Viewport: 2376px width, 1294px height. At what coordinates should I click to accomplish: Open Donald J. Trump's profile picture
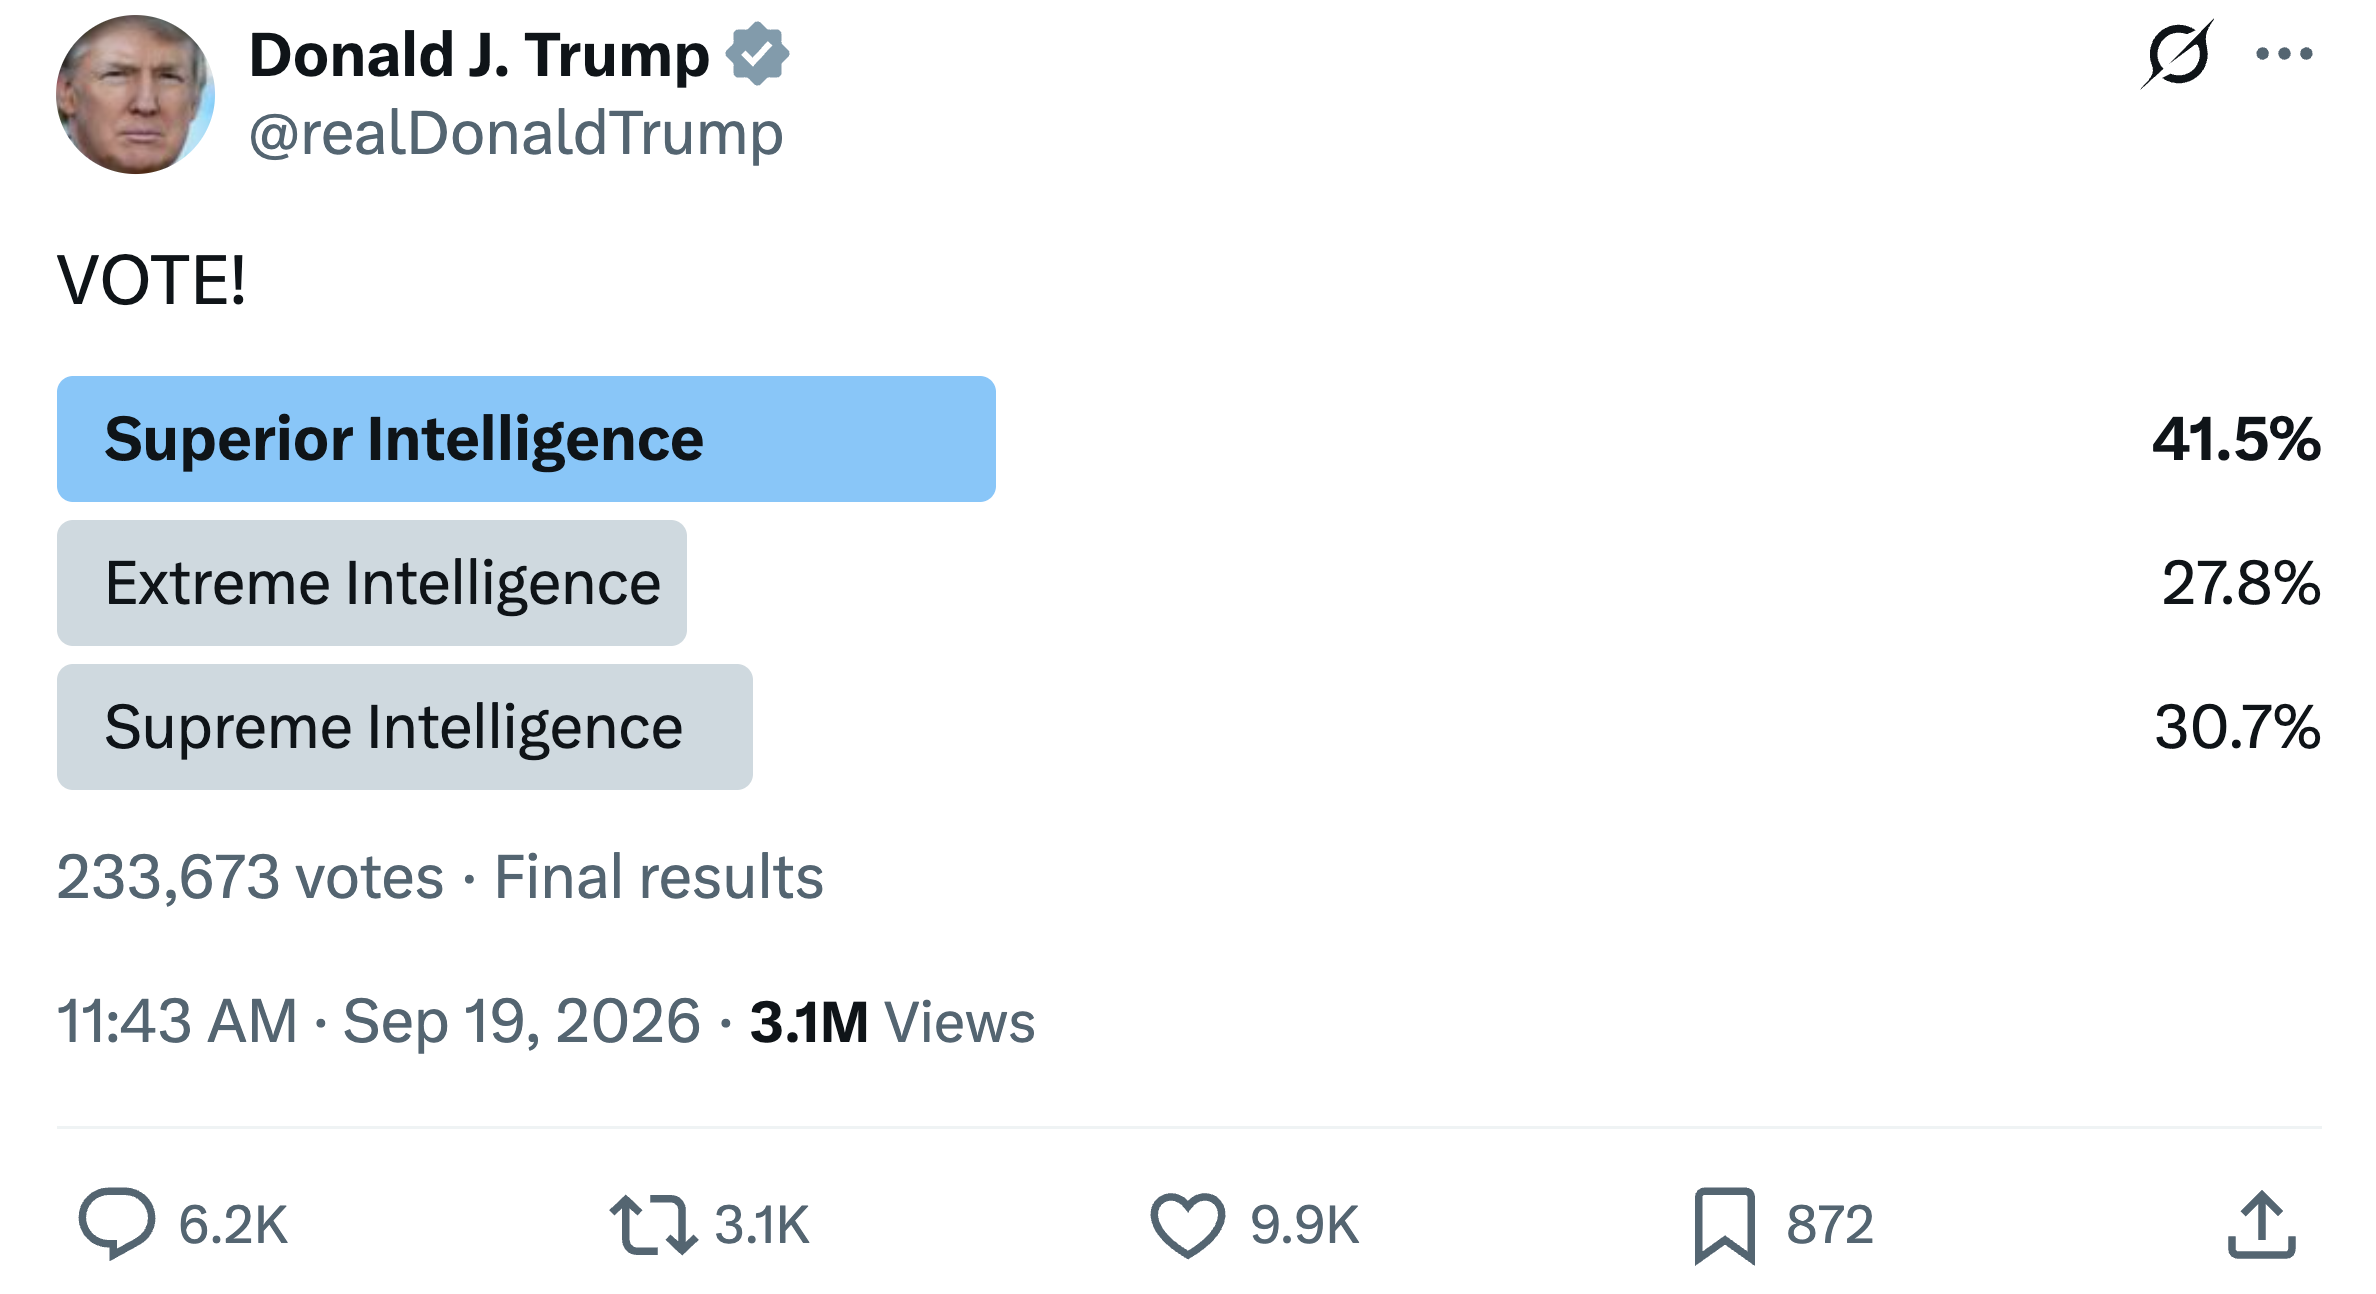coord(135,94)
